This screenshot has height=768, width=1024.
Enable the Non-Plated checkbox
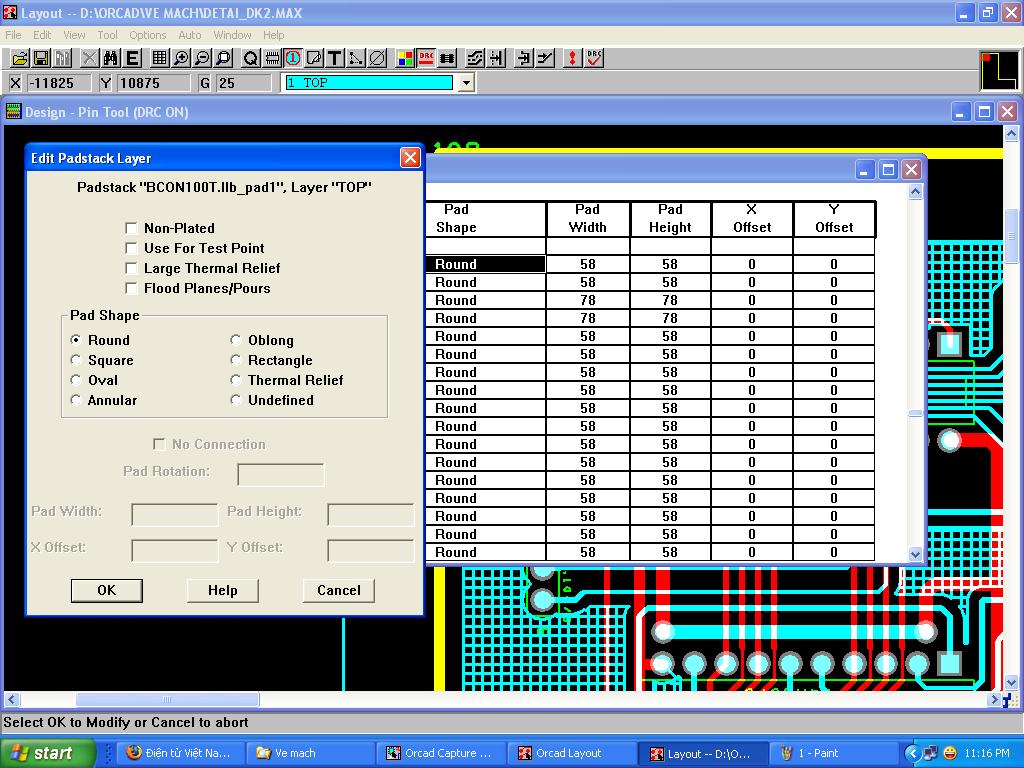point(131,228)
